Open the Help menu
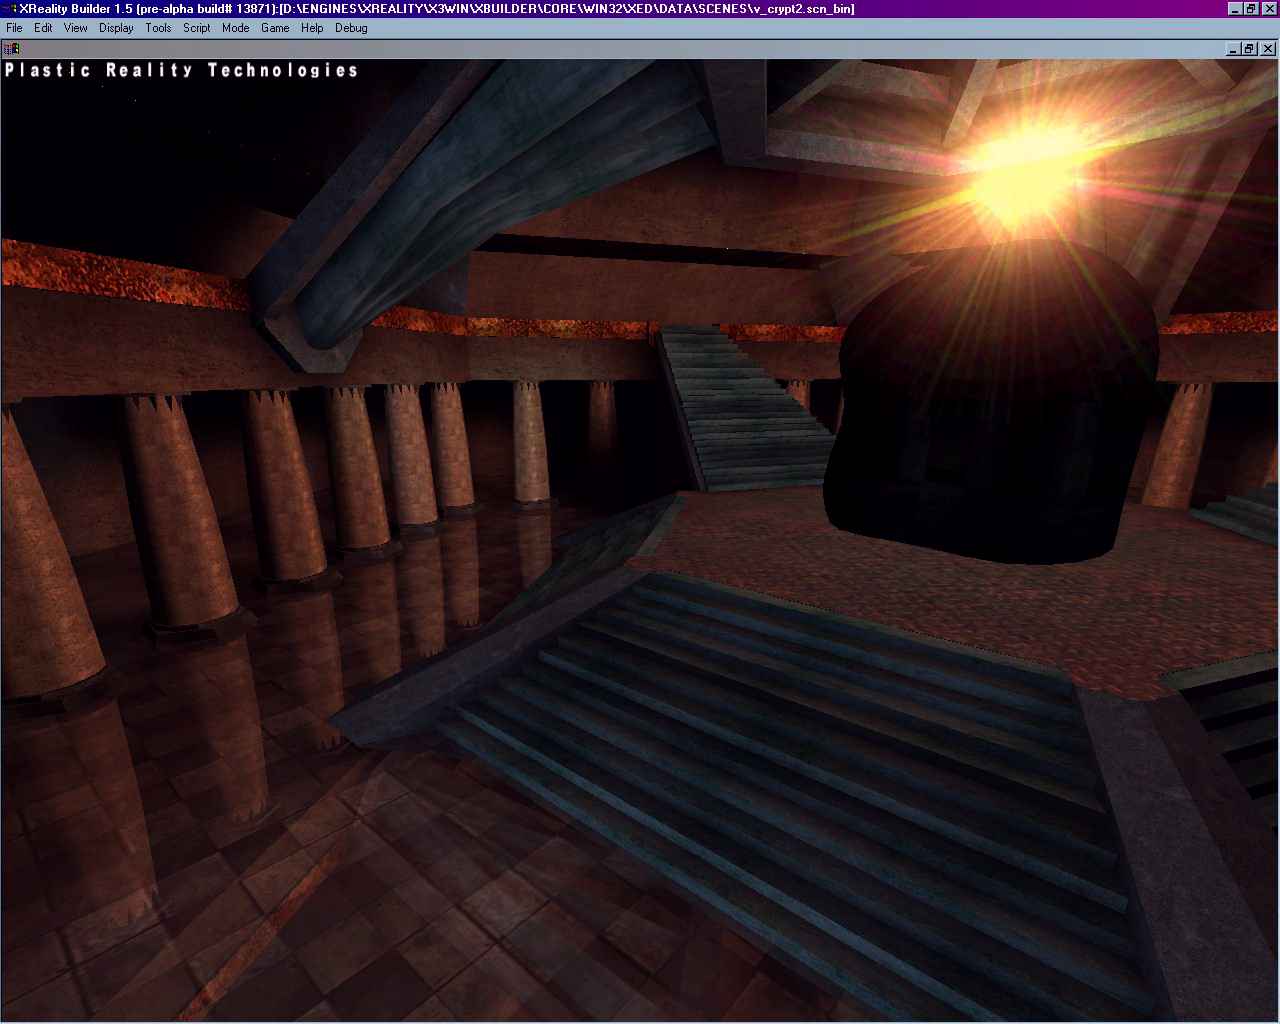 [x=312, y=28]
